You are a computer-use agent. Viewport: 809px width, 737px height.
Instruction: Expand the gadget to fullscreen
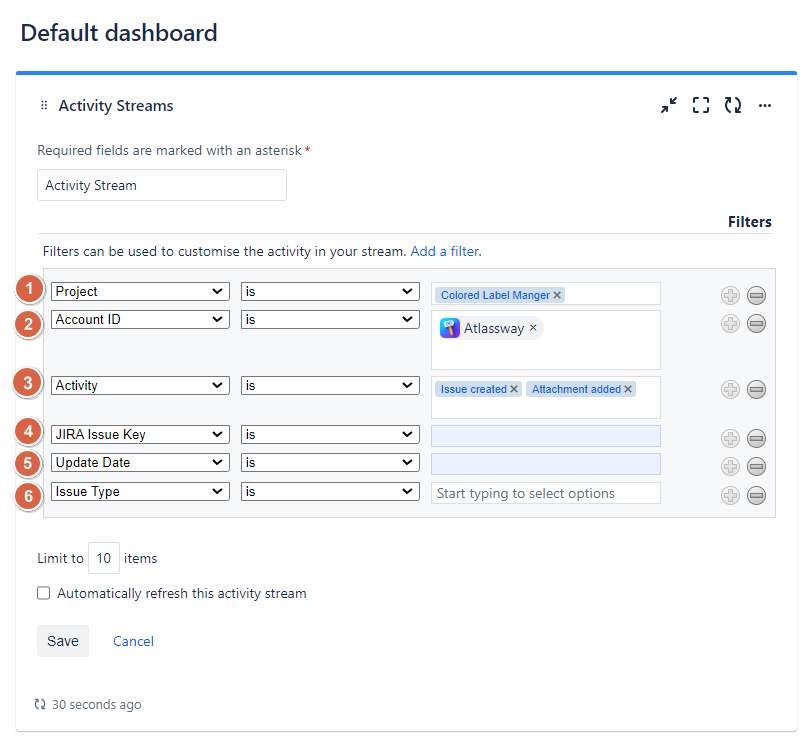[x=700, y=105]
